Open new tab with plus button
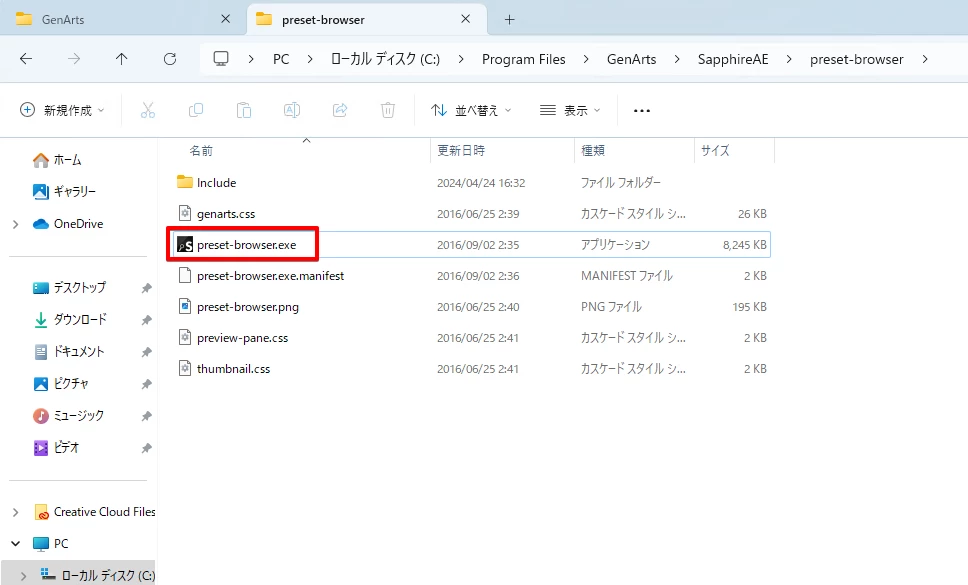 pos(509,20)
